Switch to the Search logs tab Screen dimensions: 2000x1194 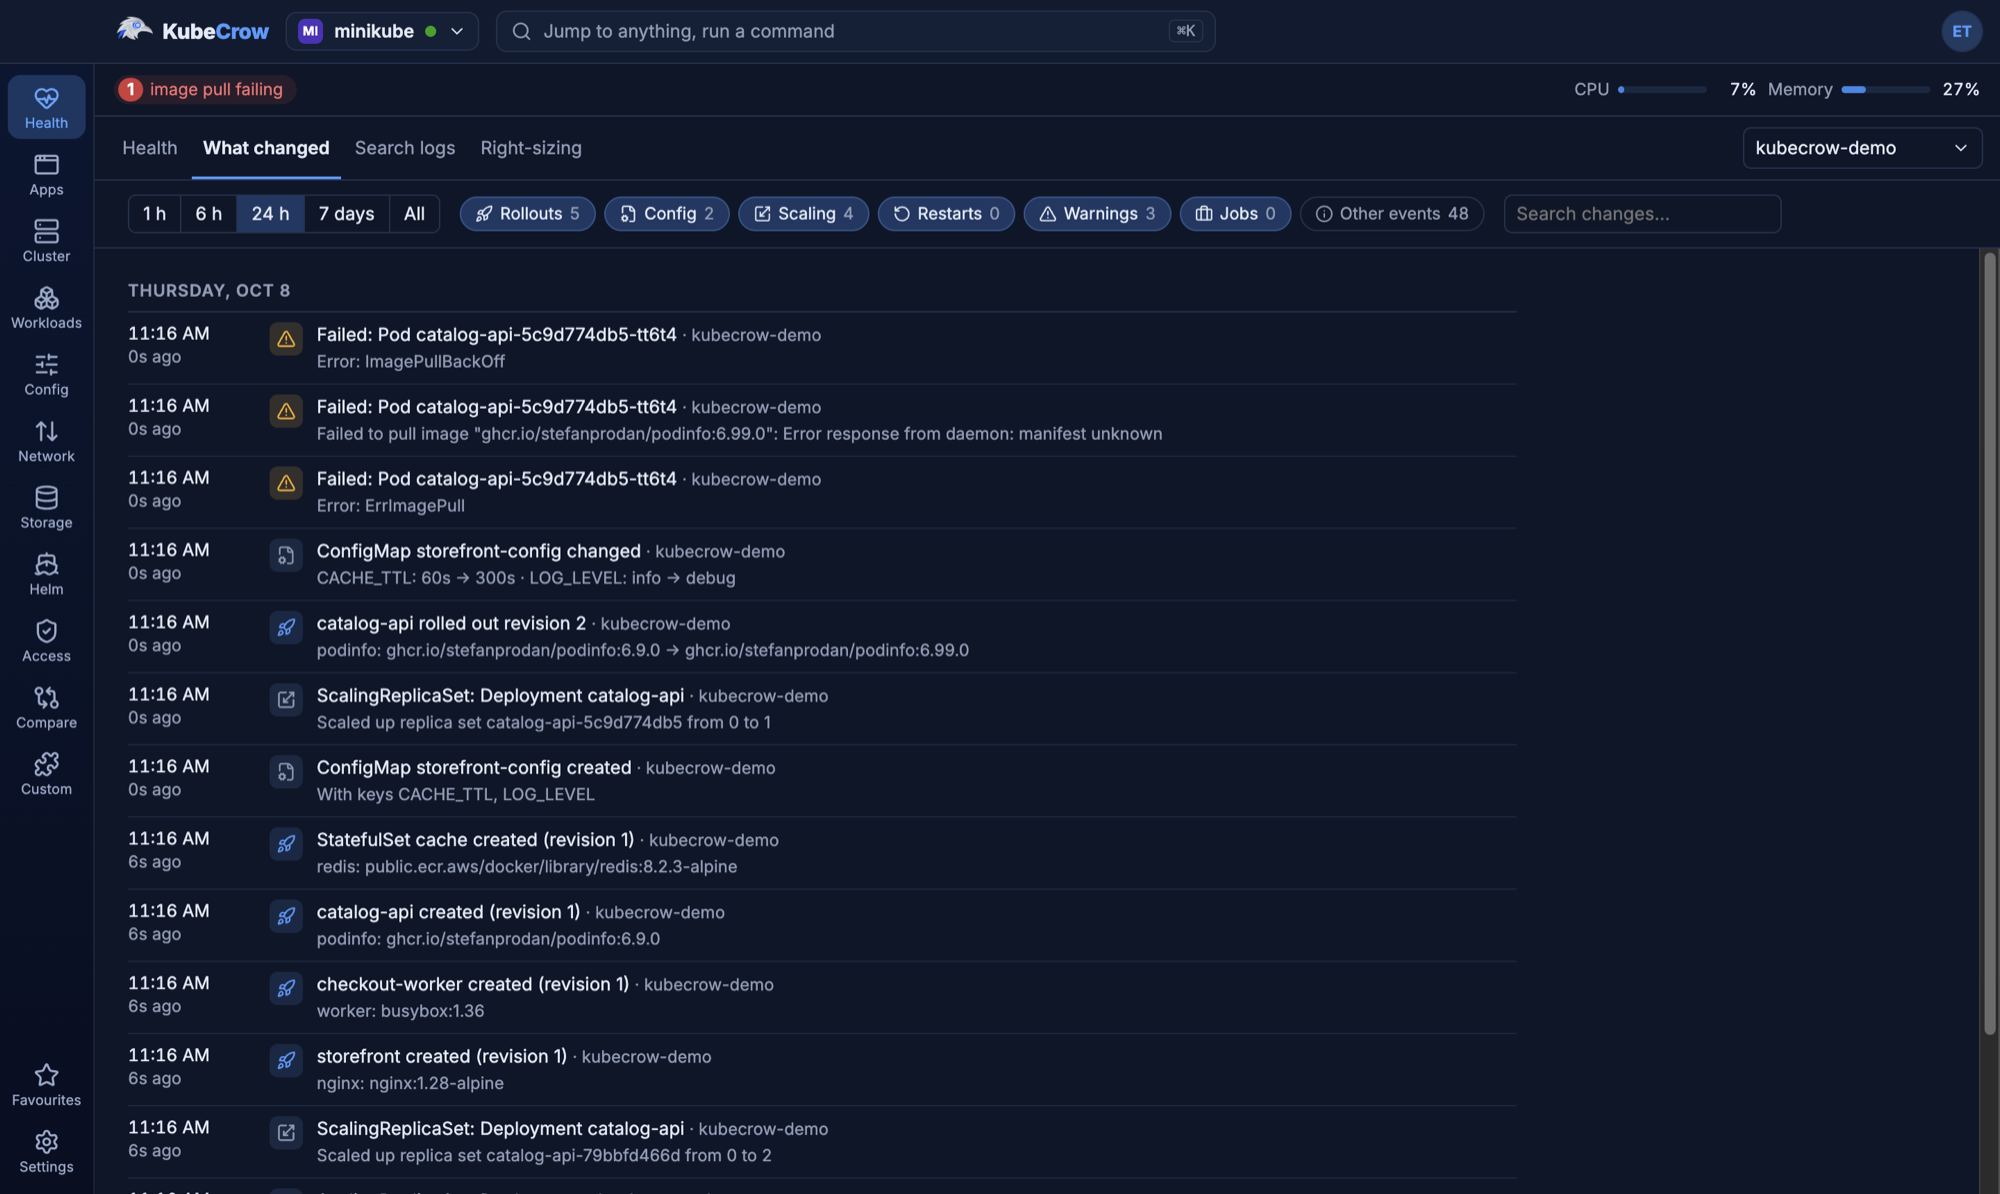405,148
